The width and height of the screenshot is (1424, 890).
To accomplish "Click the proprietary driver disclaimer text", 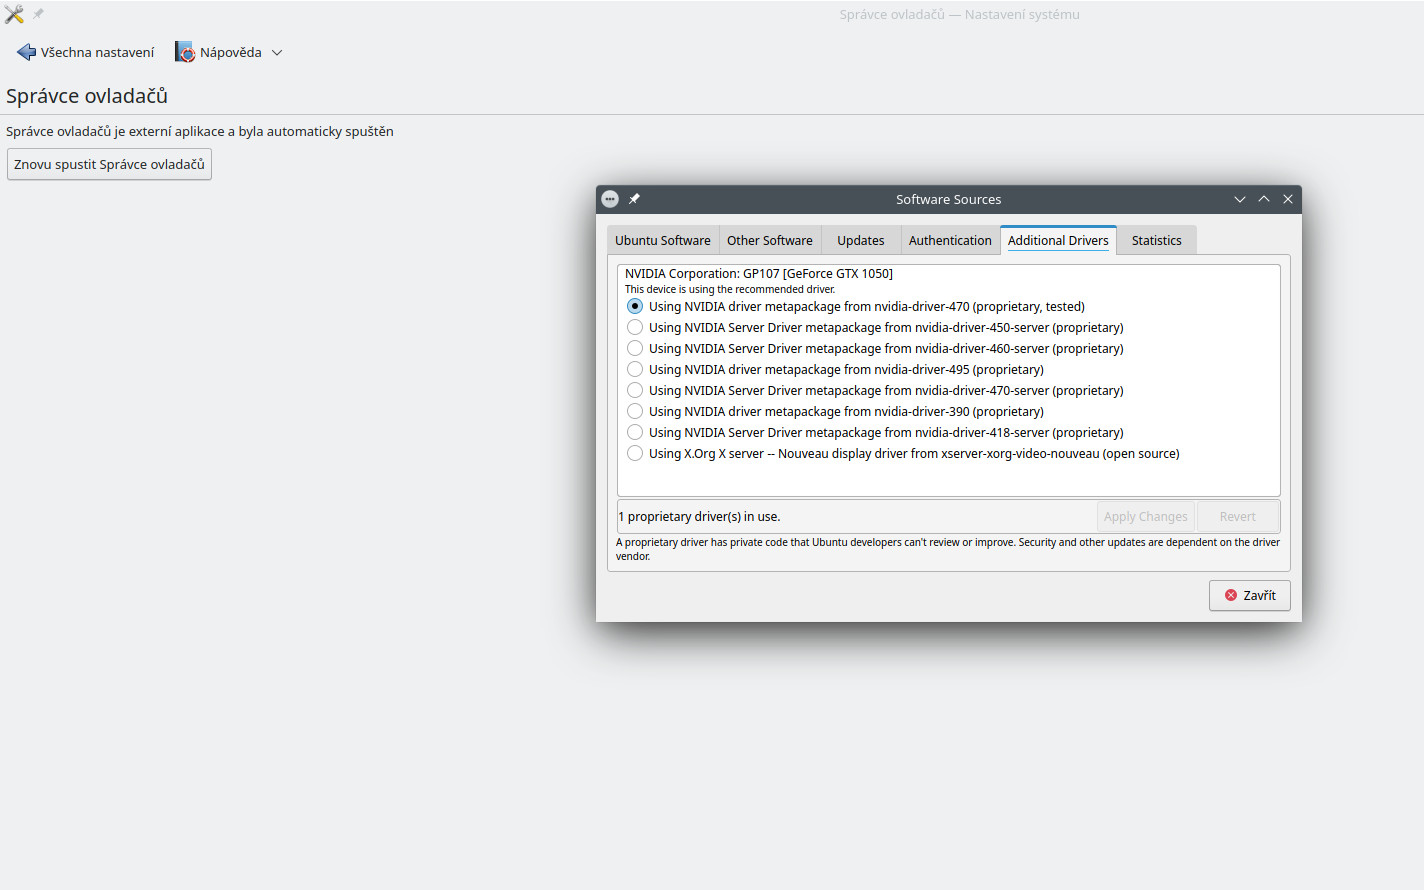I will pos(948,549).
